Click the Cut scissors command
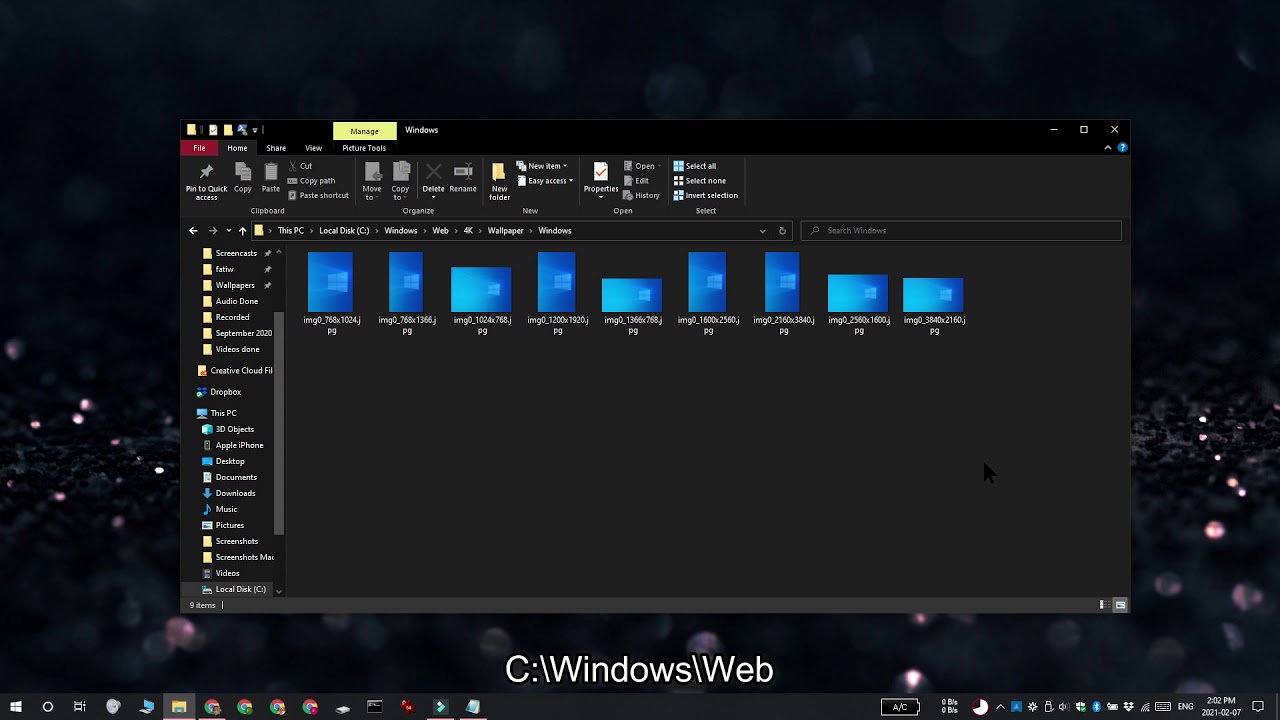1280x720 pixels. pyautogui.click(x=300, y=166)
